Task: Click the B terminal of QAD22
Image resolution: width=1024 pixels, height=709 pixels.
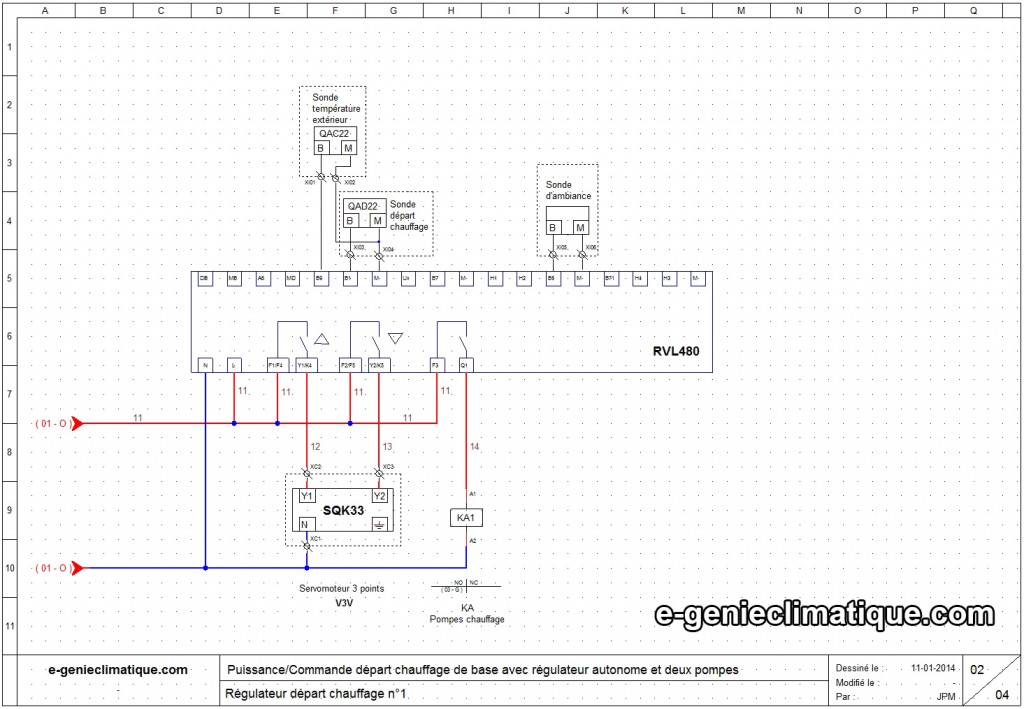Action: [x=351, y=221]
